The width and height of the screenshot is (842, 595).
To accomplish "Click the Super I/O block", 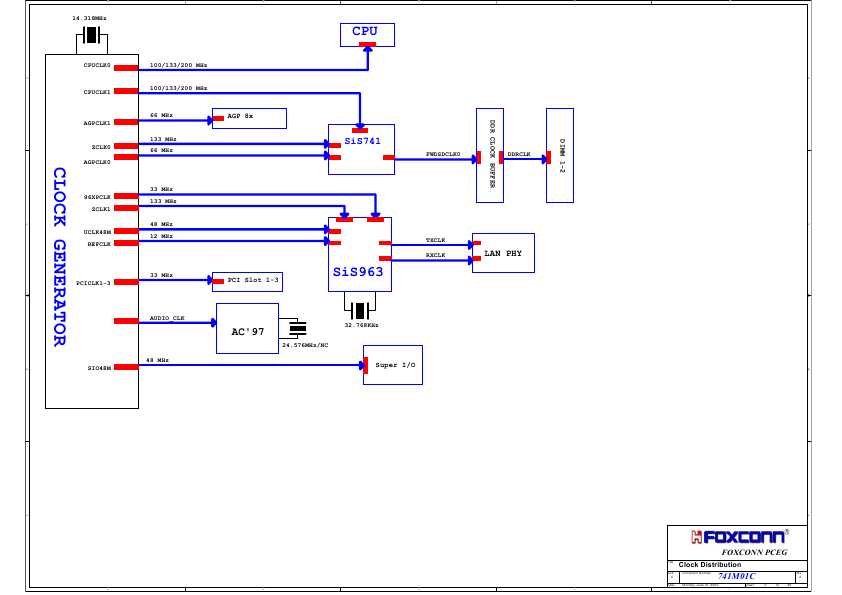I will coord(393,365).
